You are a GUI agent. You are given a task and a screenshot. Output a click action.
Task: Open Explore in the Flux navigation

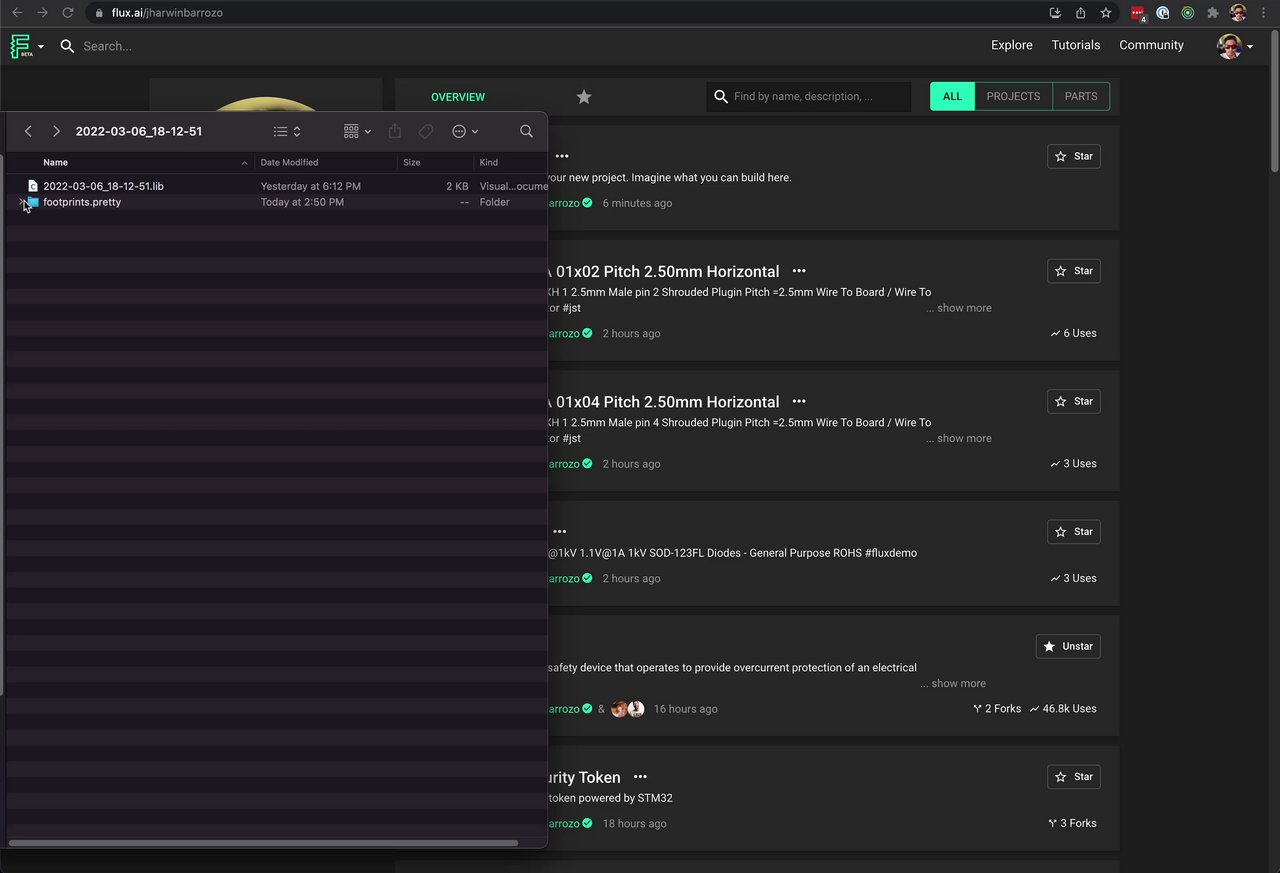(1012, 45)
